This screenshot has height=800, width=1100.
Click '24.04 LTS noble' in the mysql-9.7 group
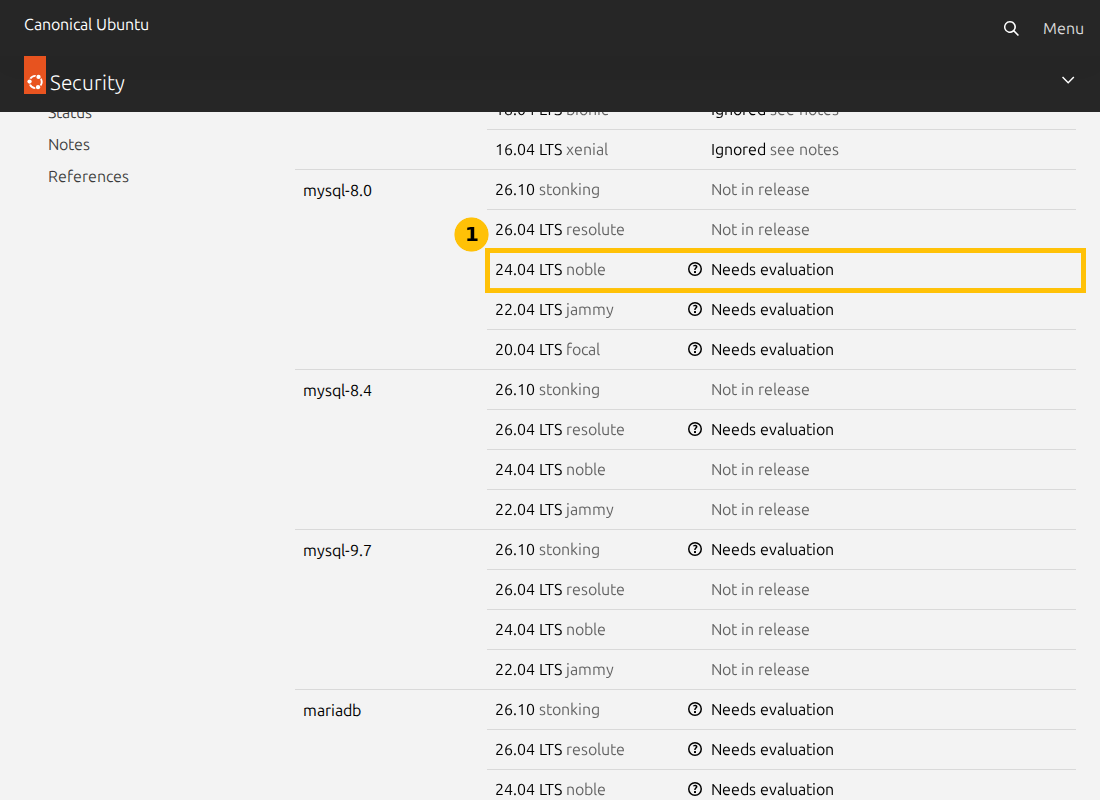click(x=550, y=629)
